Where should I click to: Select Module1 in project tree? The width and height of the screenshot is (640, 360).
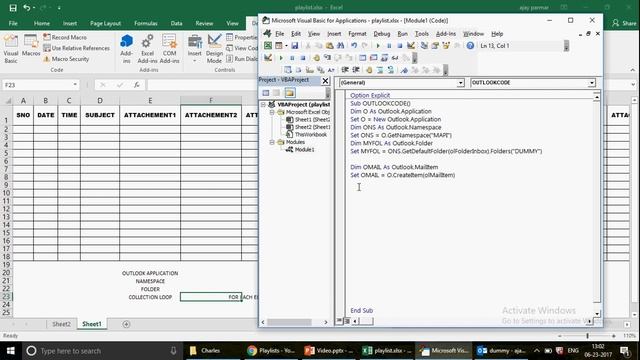coord(301,150)
